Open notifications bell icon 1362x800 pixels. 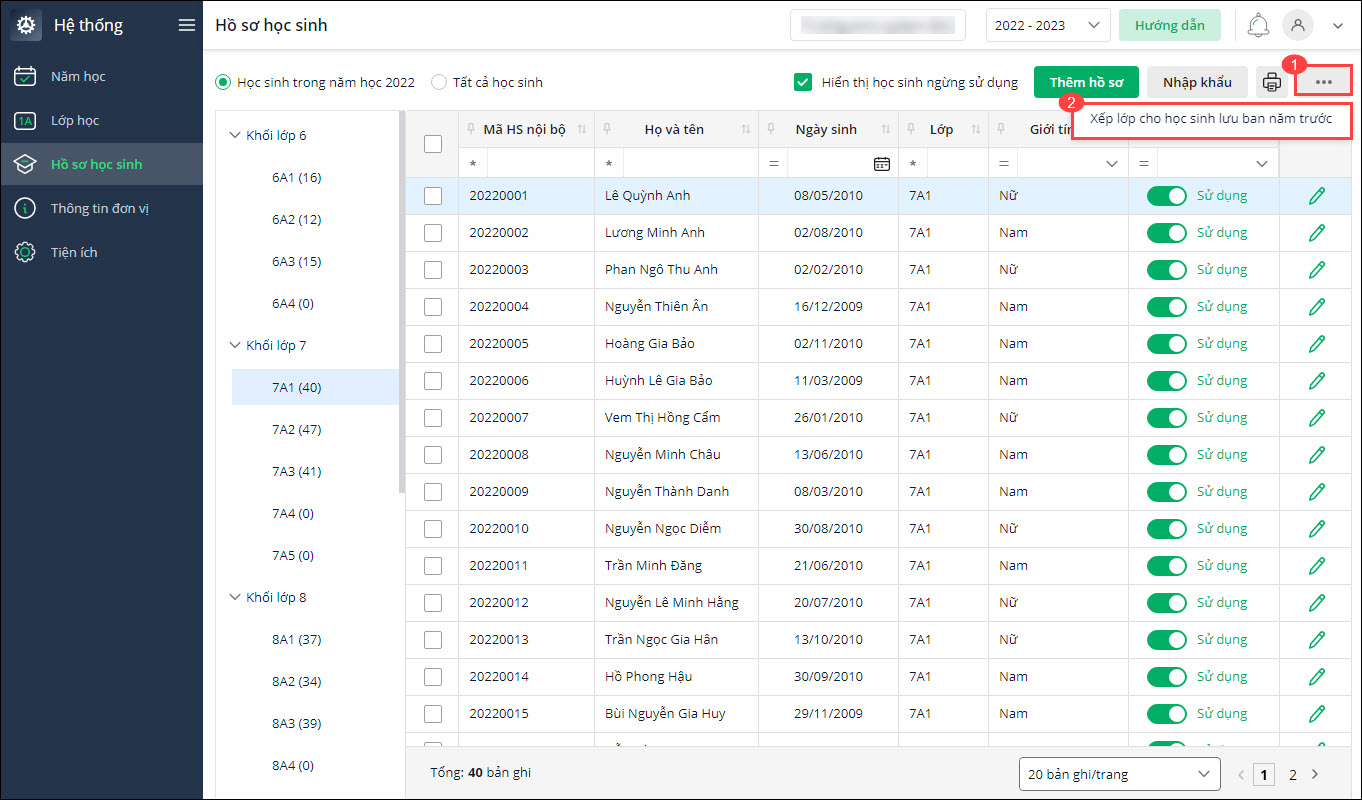tap(1259, 26)
